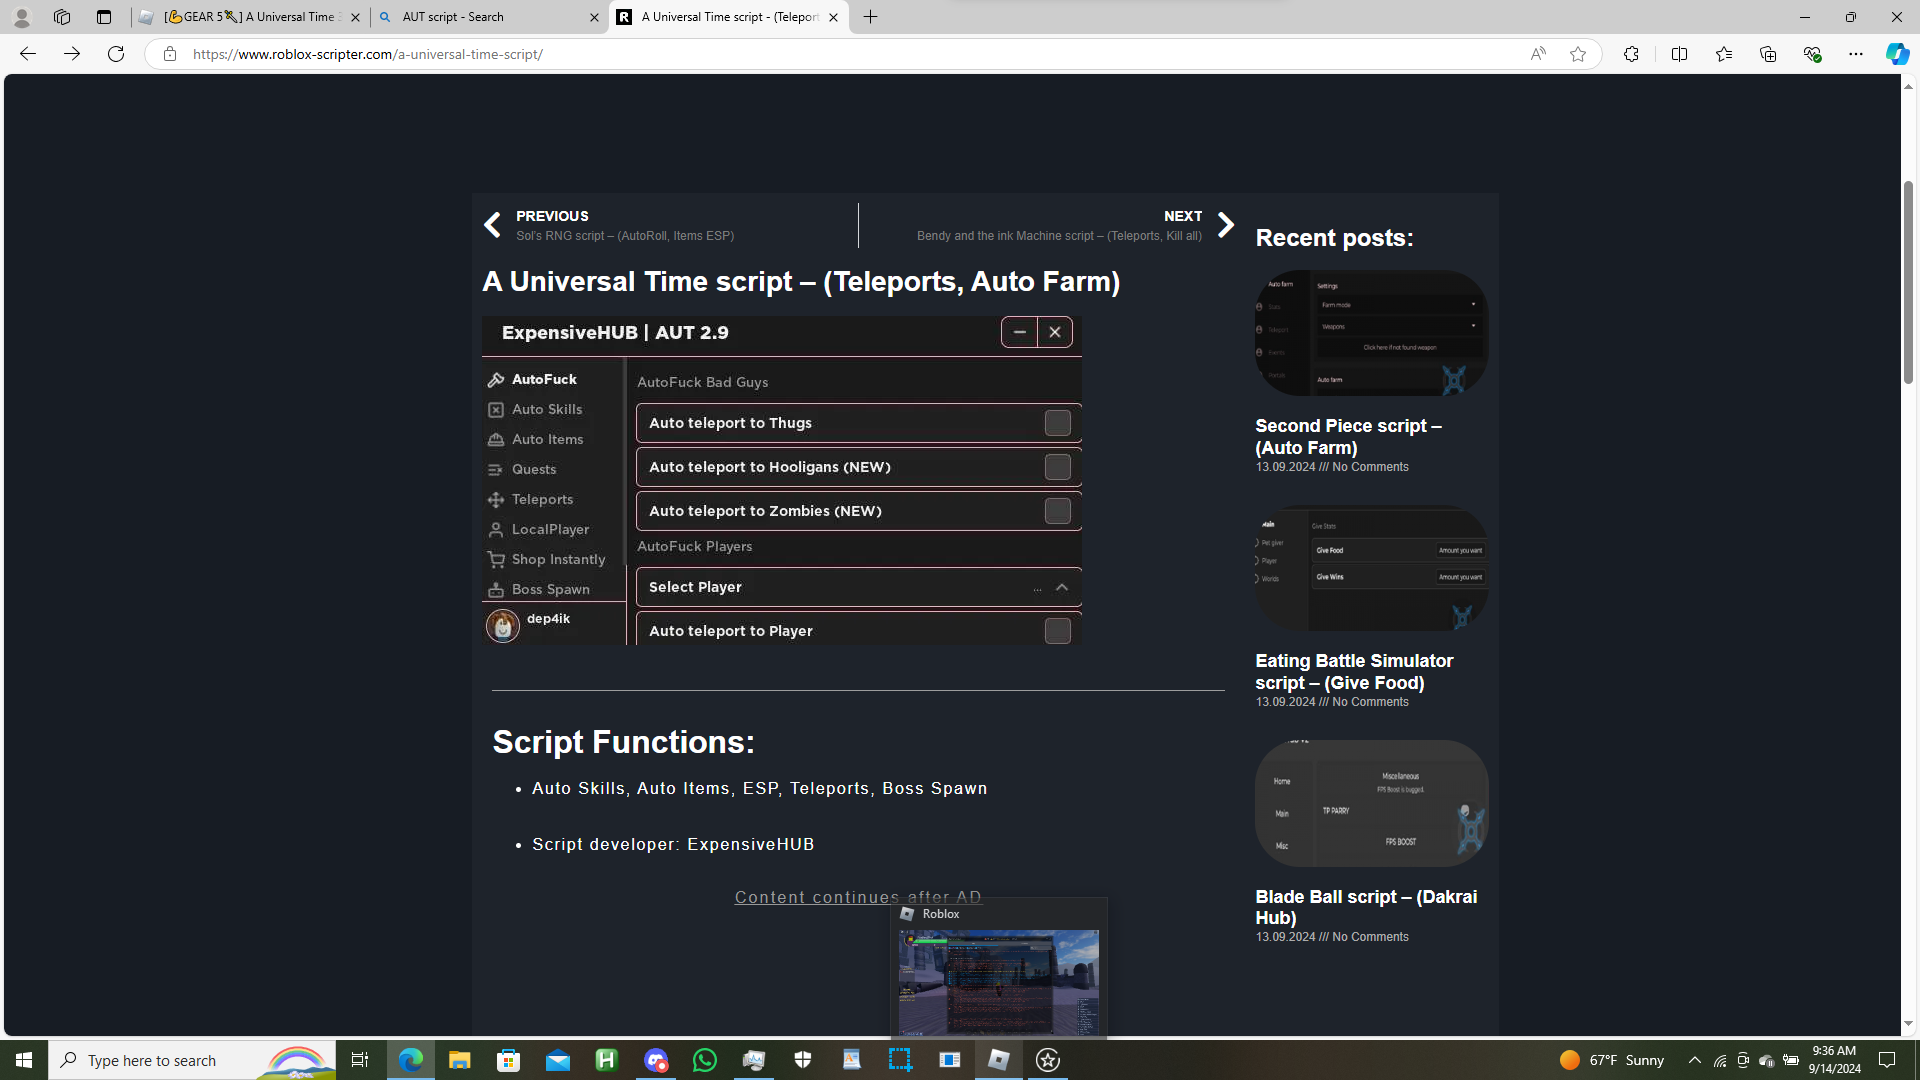Open Settings and more ellipsis menu
The height and width of the screenshot is (1080, 1920).
[x=1855, y=54]
